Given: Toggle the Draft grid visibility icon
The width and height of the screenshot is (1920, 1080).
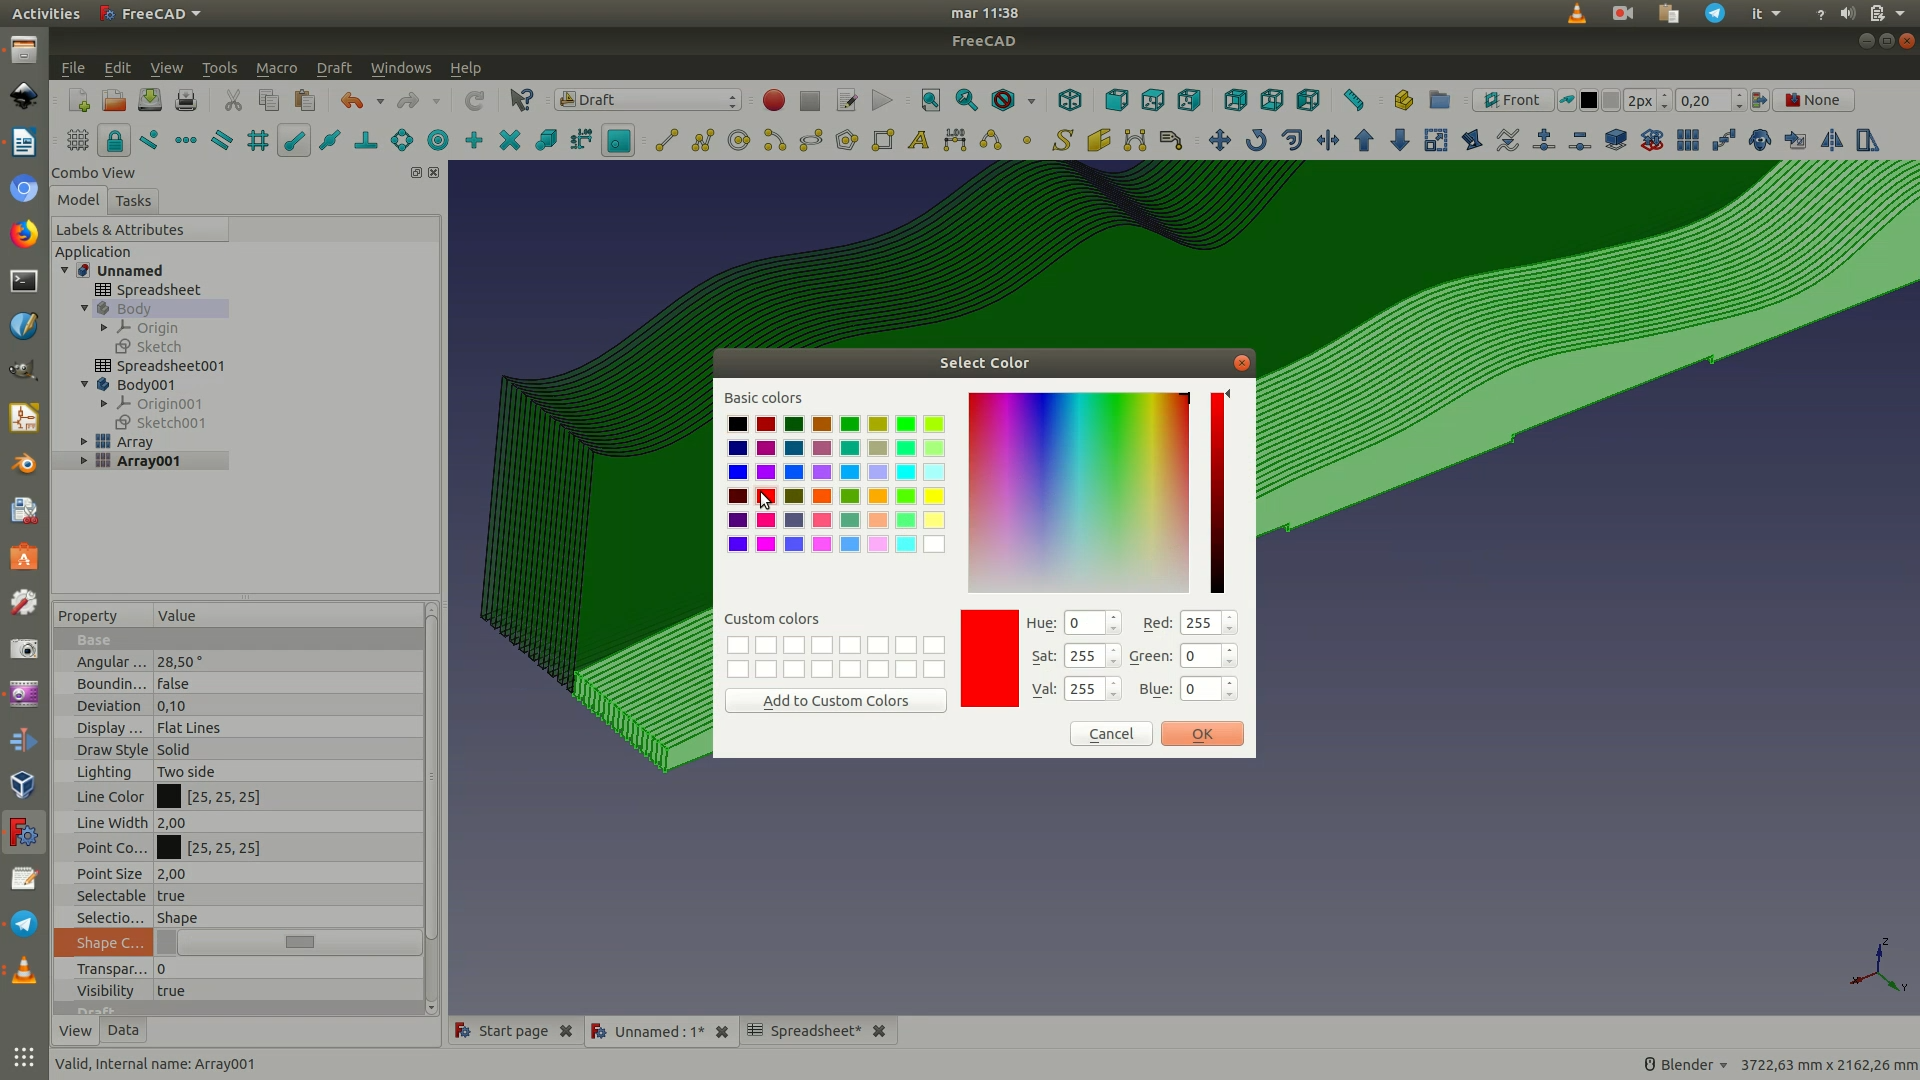Looking at the screenshot, I should (x=78, y=141).
